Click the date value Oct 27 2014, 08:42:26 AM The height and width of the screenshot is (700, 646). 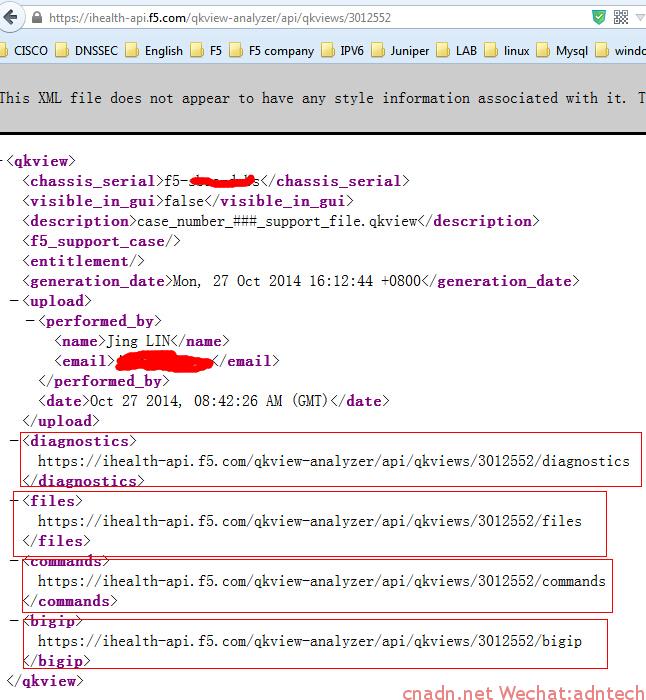209,401
